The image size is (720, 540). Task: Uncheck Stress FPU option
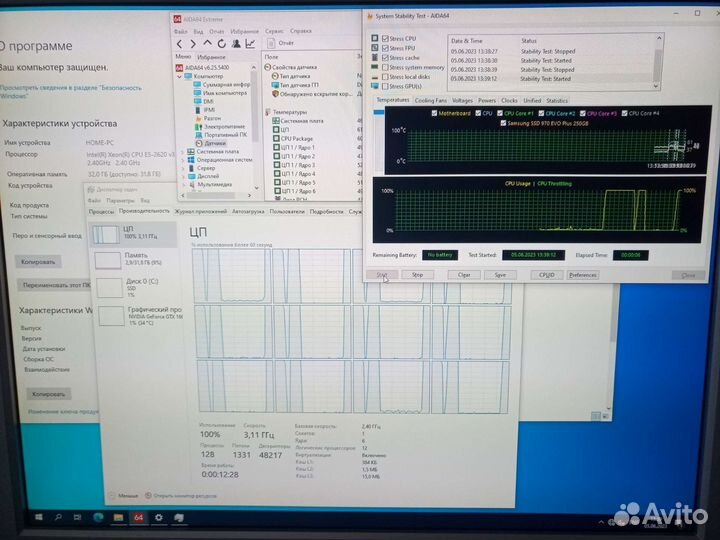coord(385,48)
